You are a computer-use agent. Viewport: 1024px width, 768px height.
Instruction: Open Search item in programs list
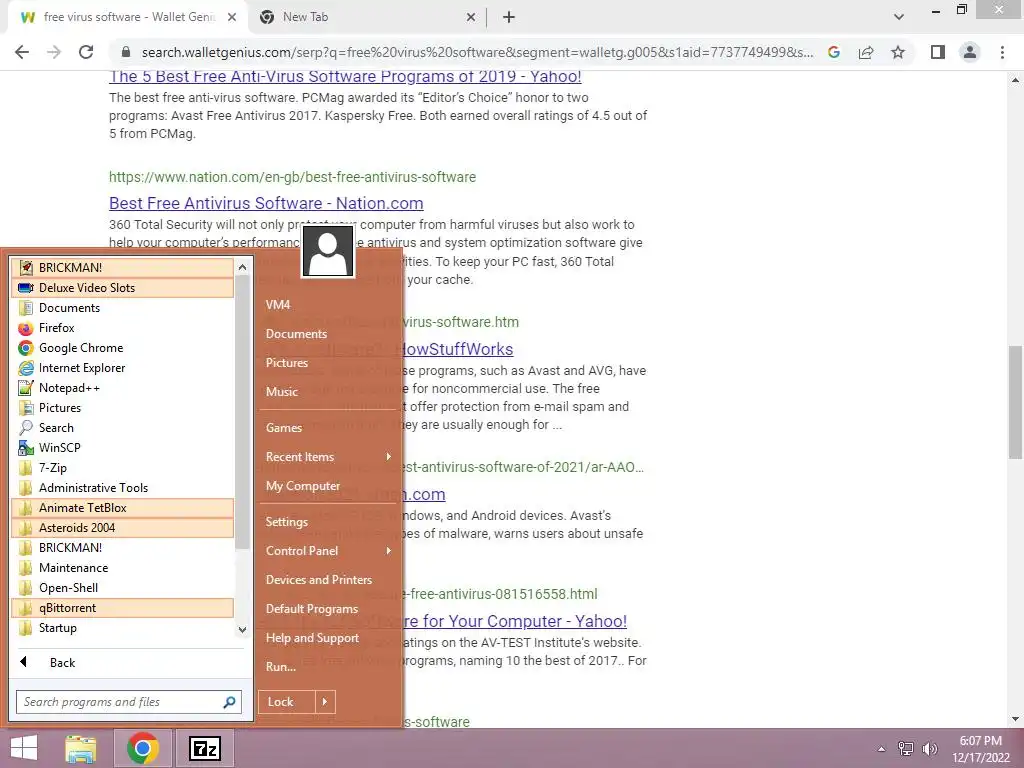tap(122, 428)
